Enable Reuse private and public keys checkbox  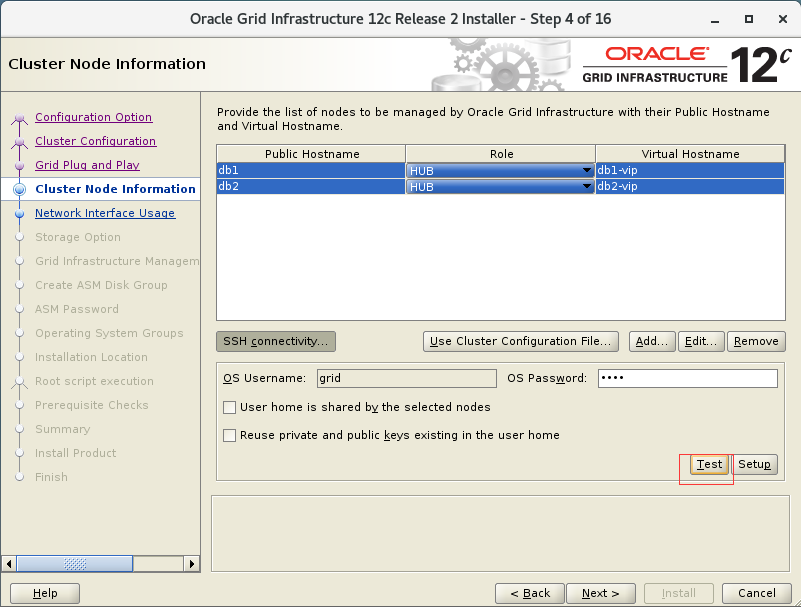(229, 435)
